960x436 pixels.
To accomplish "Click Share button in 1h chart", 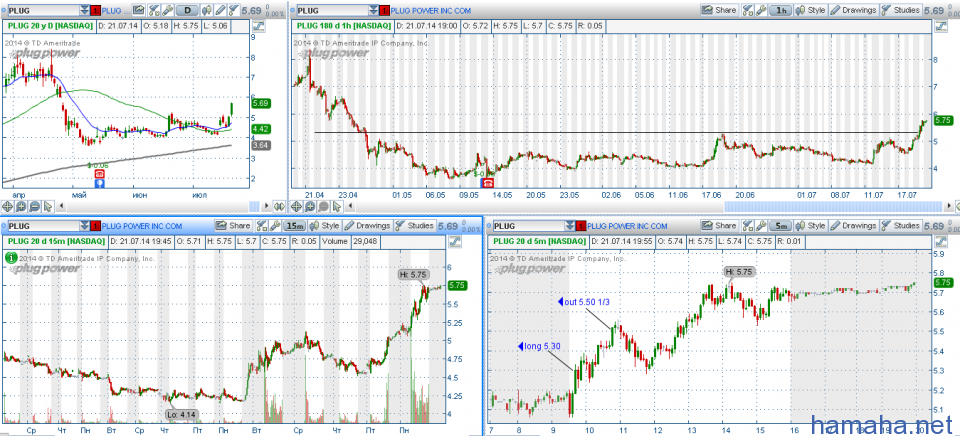I will click(719, 10).
